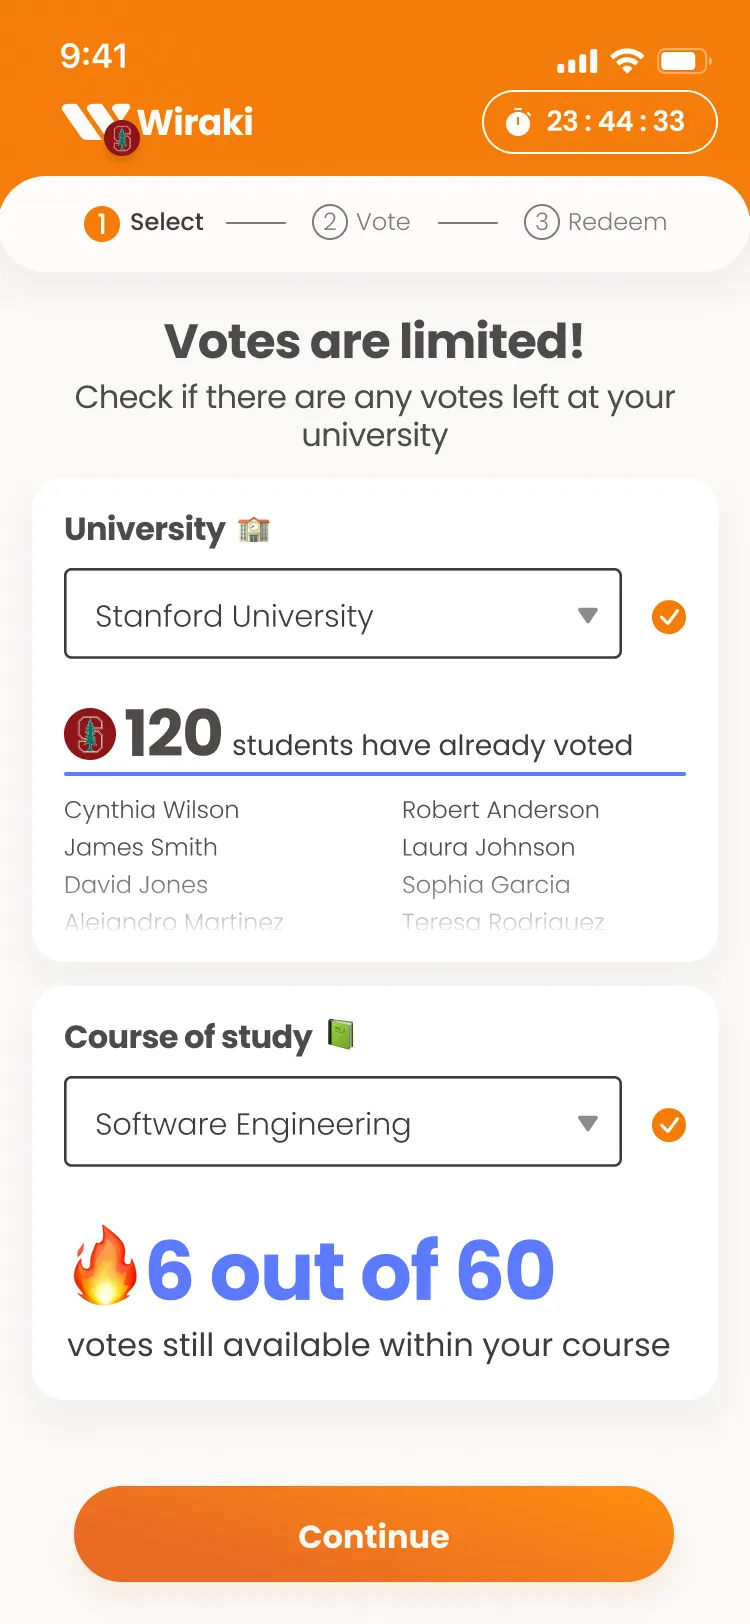Viewport: 750px width, 1624px height.
Task: Select voter Cynthia Wilson in the list
Action: click(x=152, y=810)
